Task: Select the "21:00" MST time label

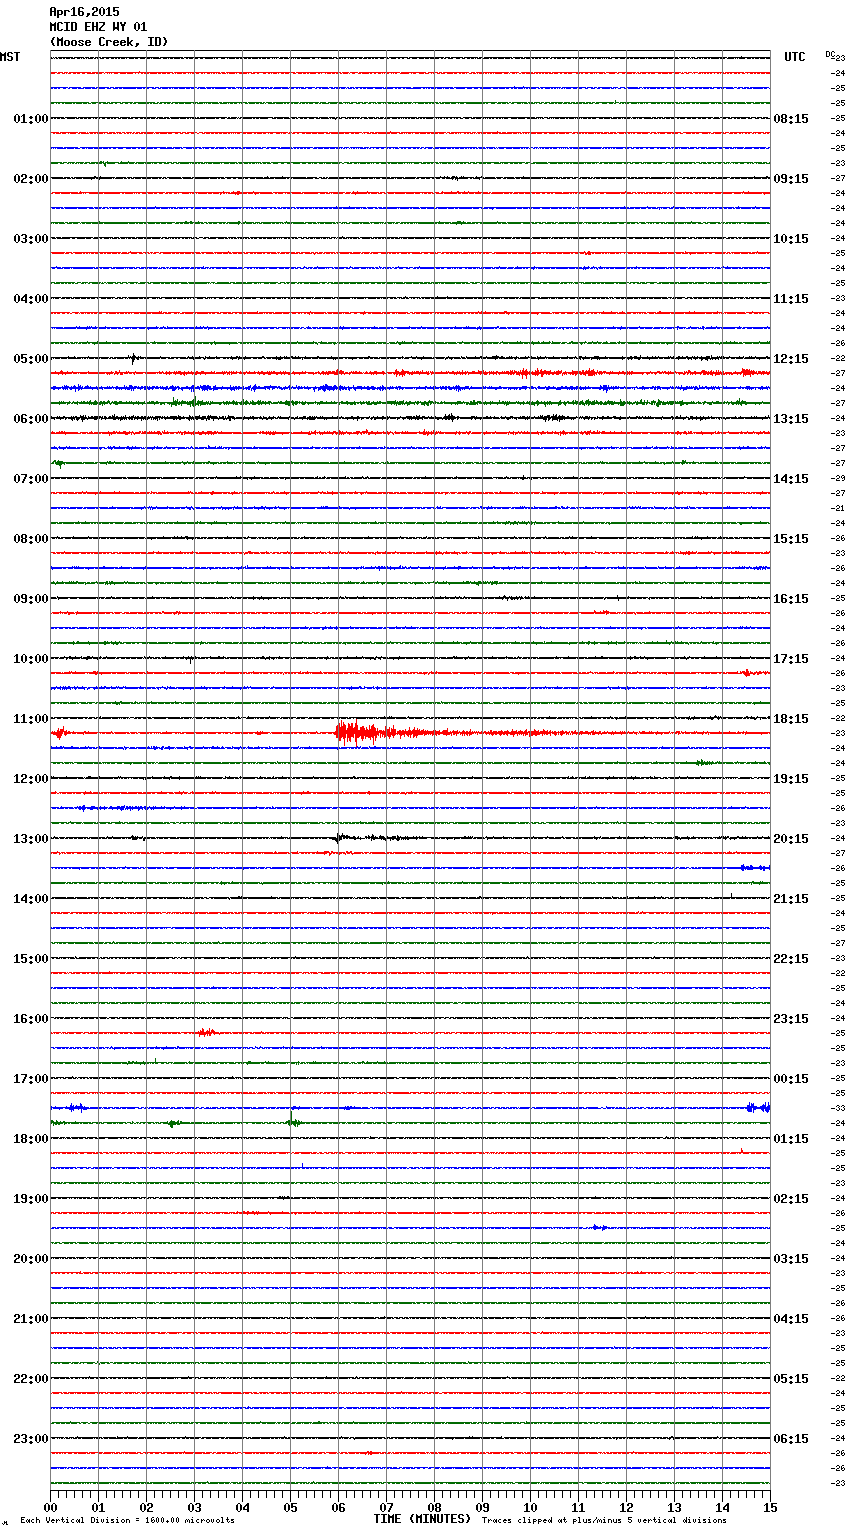Action: (x=31, y=1319)
